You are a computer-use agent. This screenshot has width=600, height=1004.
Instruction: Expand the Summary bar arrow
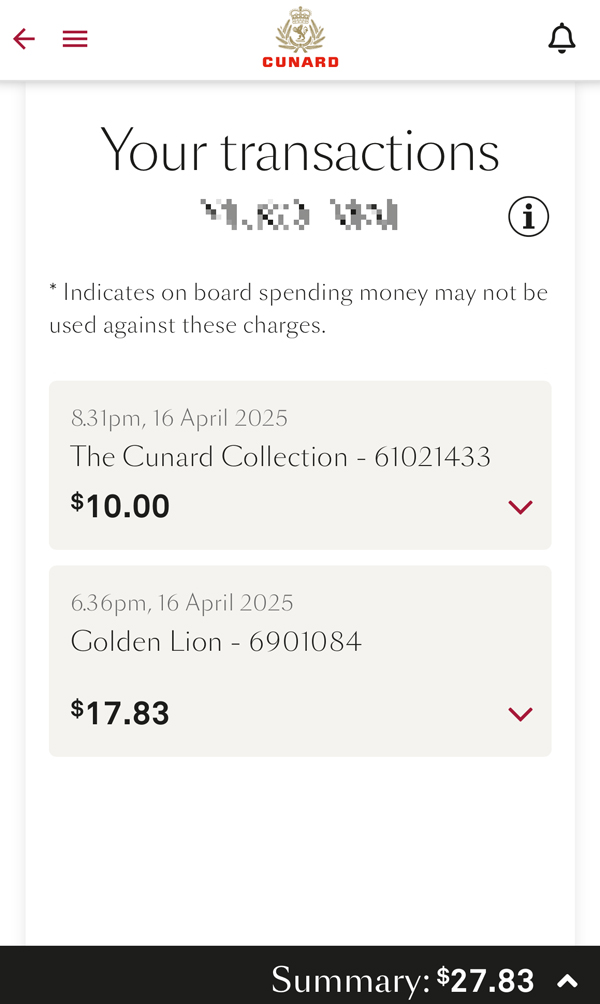pos(567,980)
